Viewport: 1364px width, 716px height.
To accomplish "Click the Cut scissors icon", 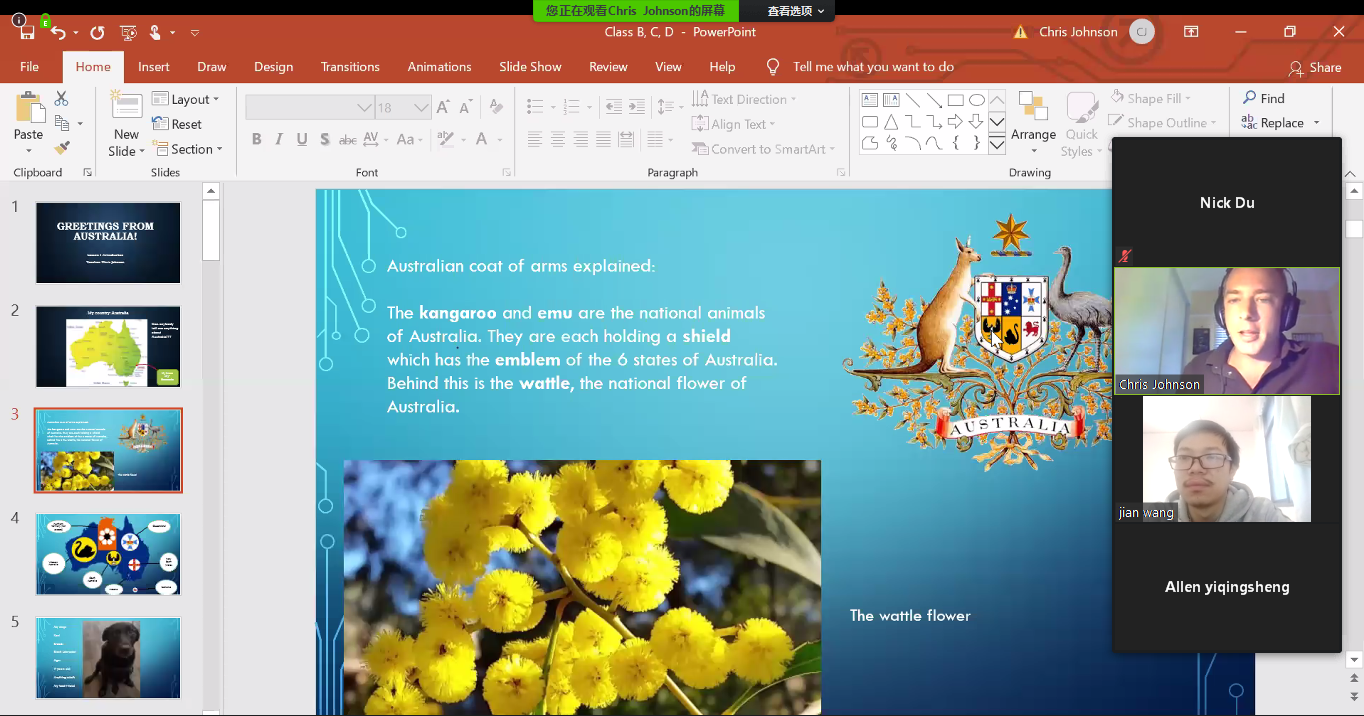I will pos(61,98).
